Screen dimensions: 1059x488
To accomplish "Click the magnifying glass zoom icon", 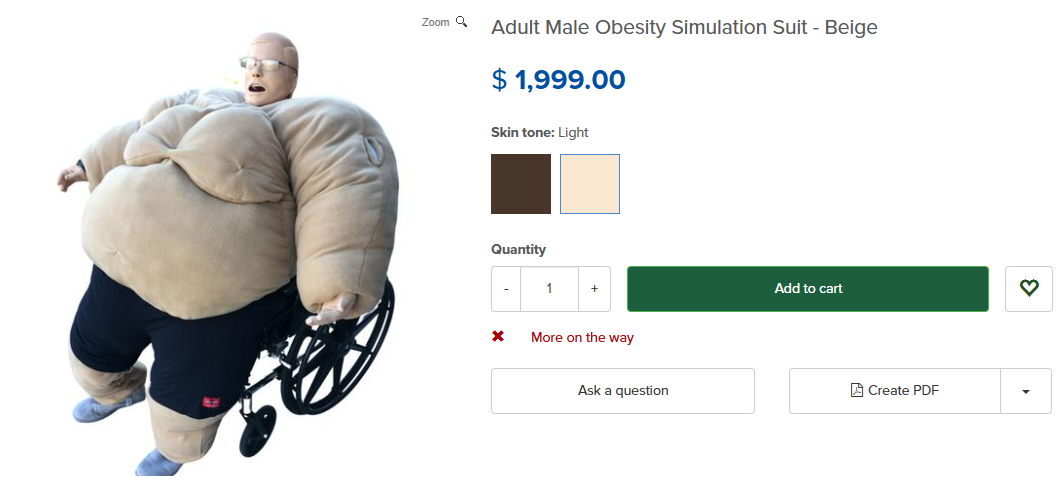I will pos(461,22).
